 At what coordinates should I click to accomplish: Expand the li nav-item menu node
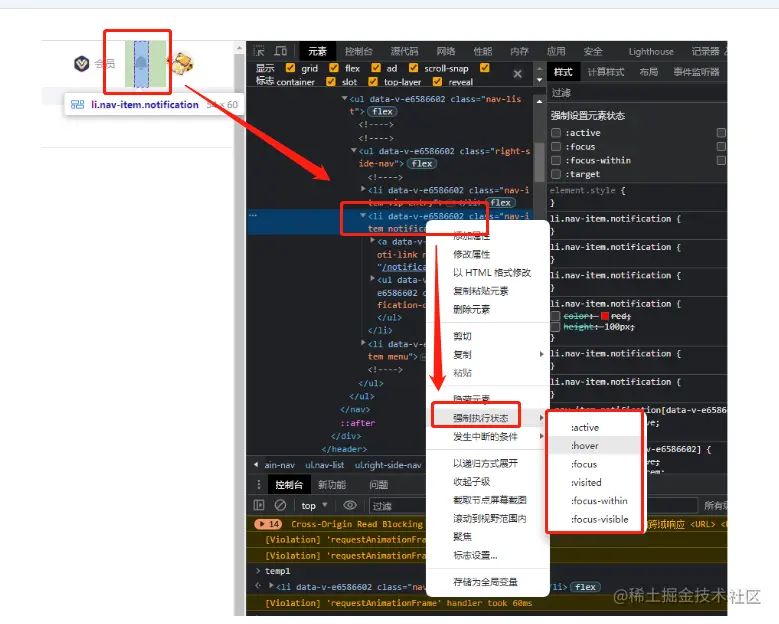[x=363, y=343]
